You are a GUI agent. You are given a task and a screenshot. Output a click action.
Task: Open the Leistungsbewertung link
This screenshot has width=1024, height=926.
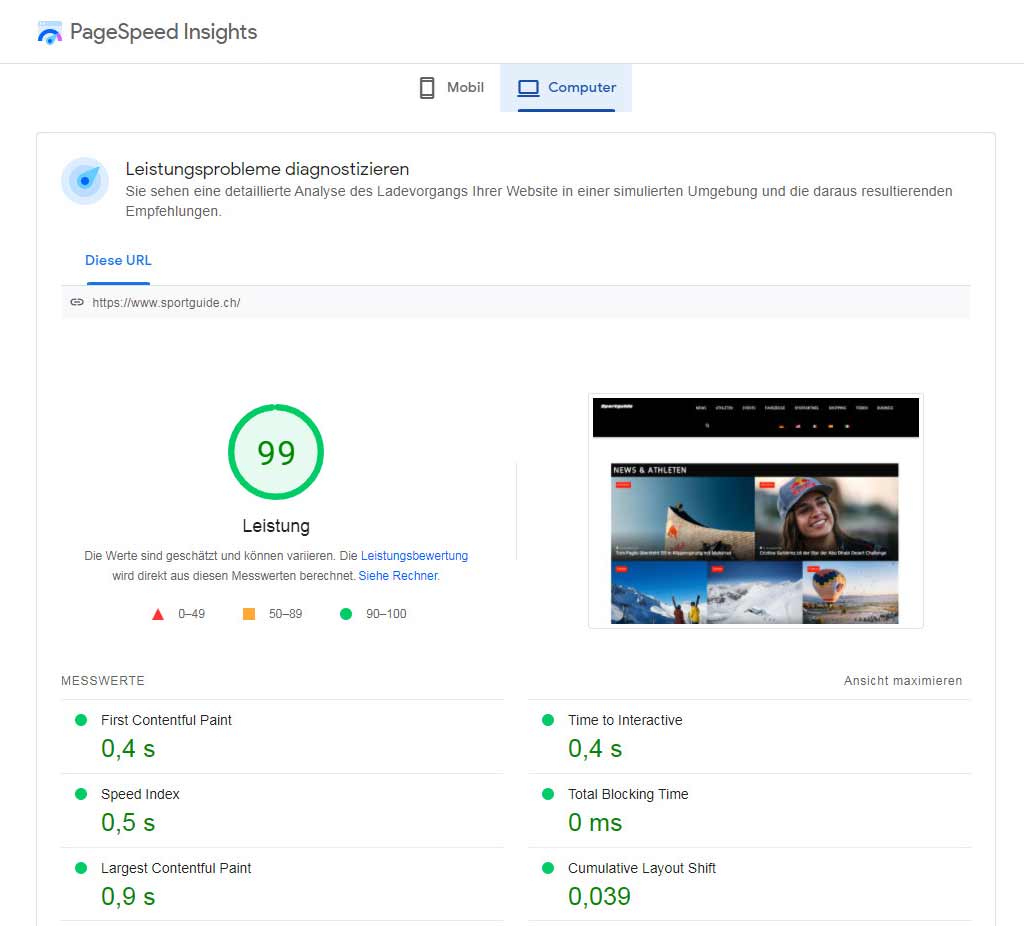coord(414,556)
